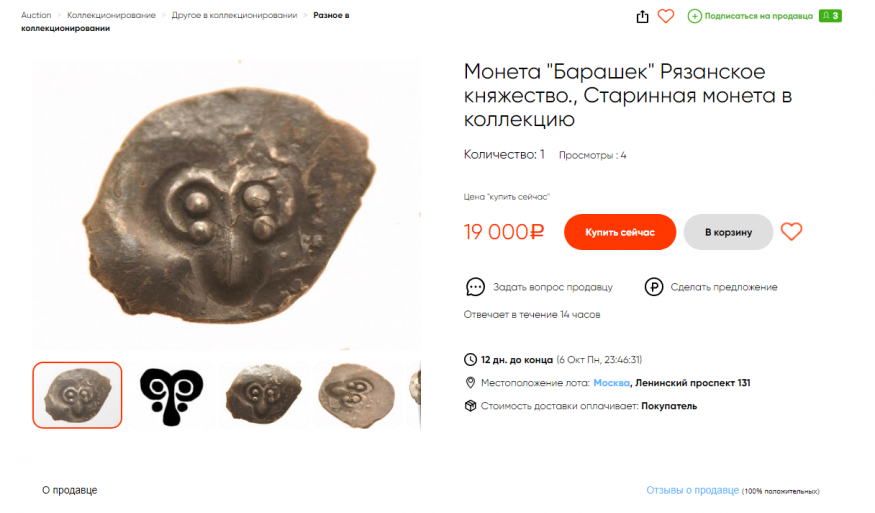
Task: Click the delivery box icon
Action: [x=471, y=406]
